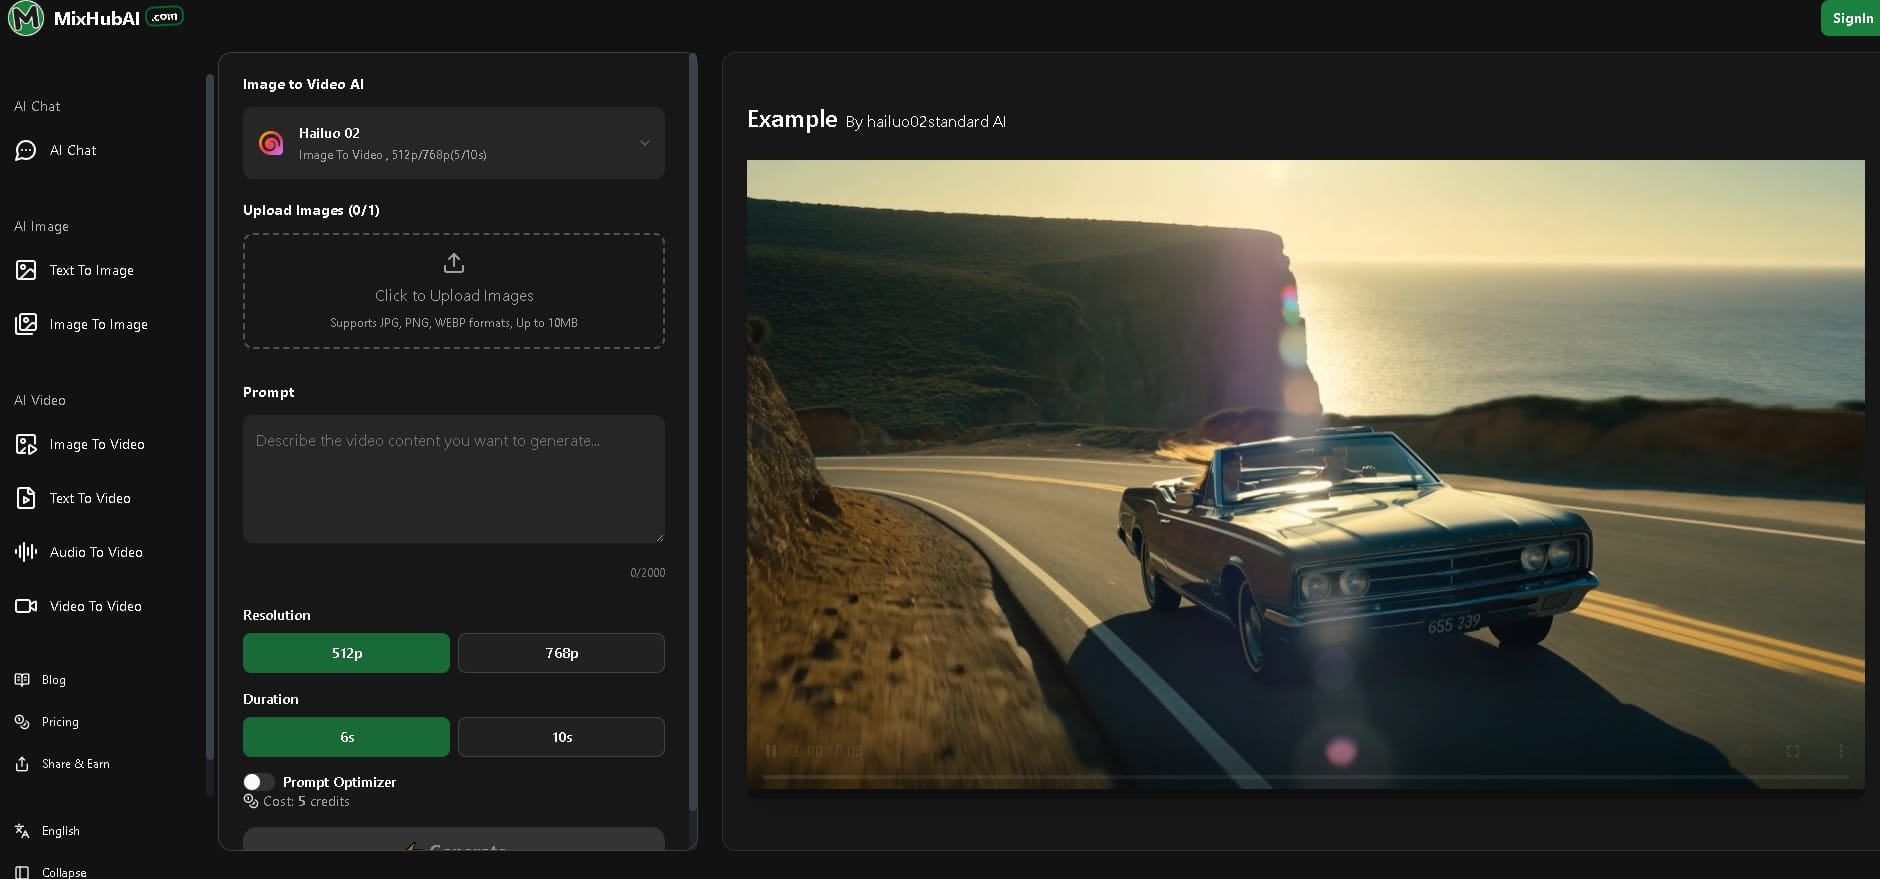1880x879 pixels.
Task: Click the upload arrow icon
Action: (x=454, y=263)
